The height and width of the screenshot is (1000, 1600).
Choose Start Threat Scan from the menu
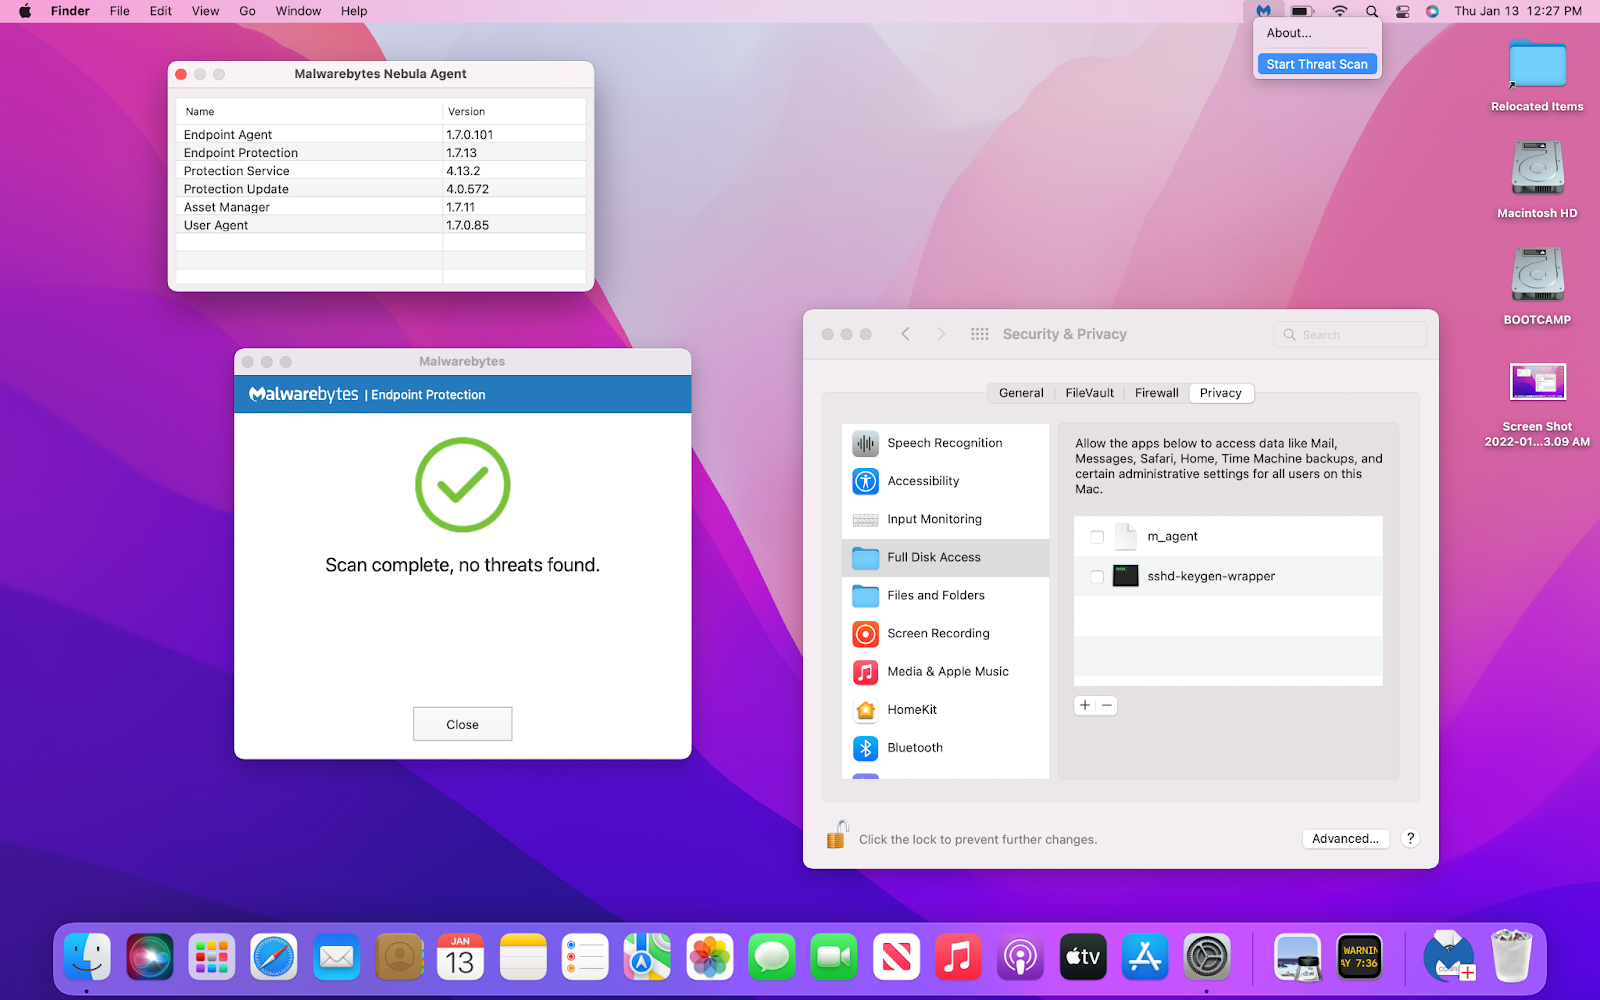tap(1316, 64)
